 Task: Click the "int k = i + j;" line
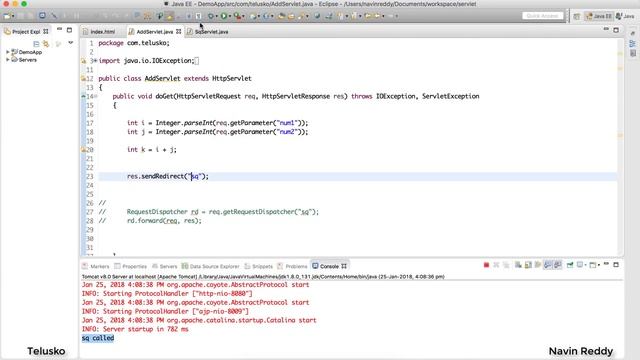[x=151, y=150]
